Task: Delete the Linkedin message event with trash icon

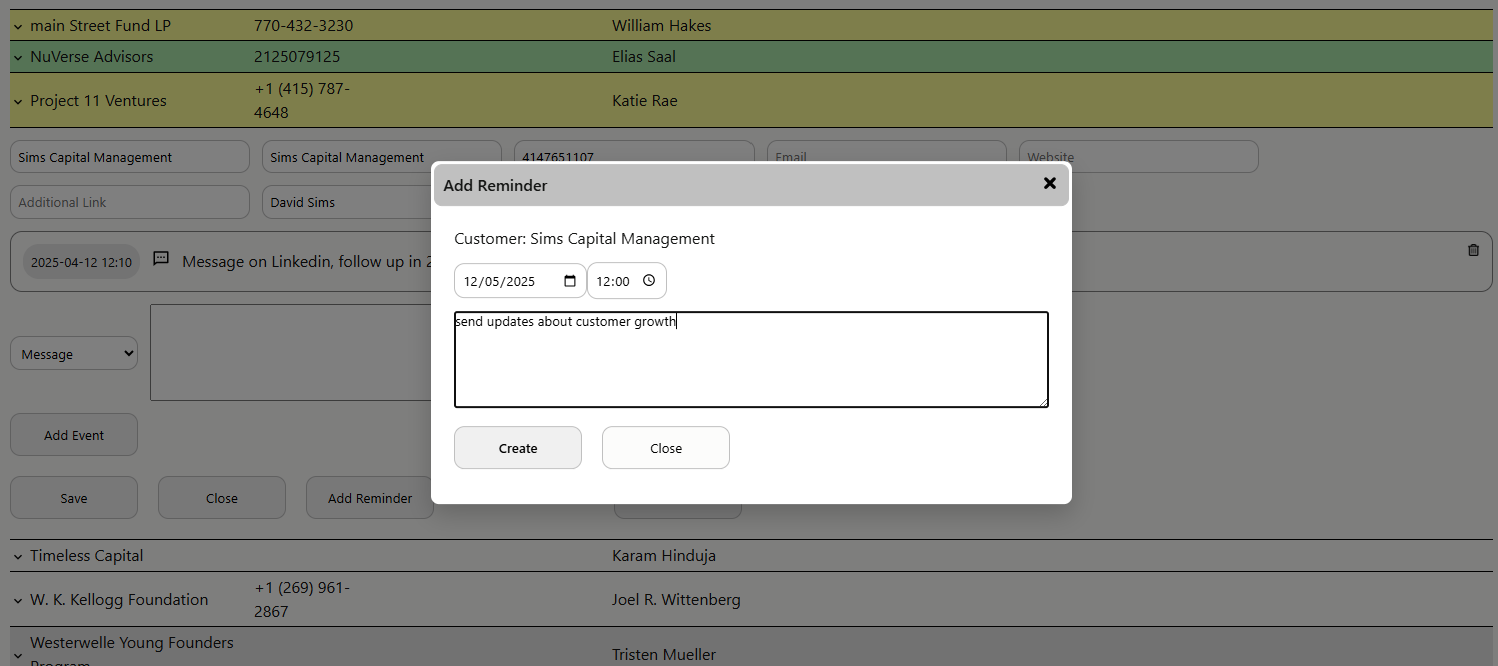Action: click(1473, 250)
